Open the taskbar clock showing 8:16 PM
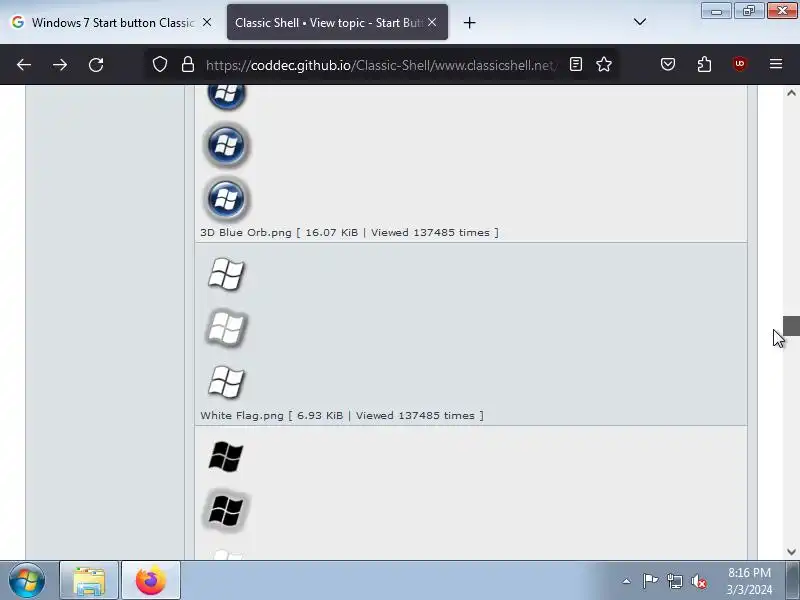 pos(749,581)
